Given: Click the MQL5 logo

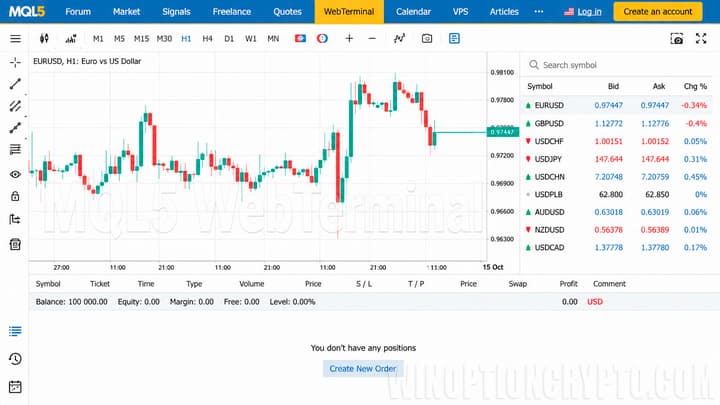Looking at the screenshot, I should [27, 11].
